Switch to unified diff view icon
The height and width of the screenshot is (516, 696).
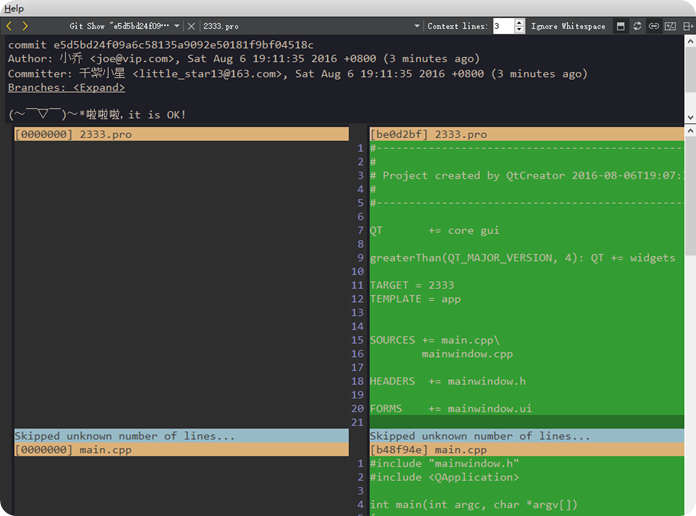[x=670, y=26]
